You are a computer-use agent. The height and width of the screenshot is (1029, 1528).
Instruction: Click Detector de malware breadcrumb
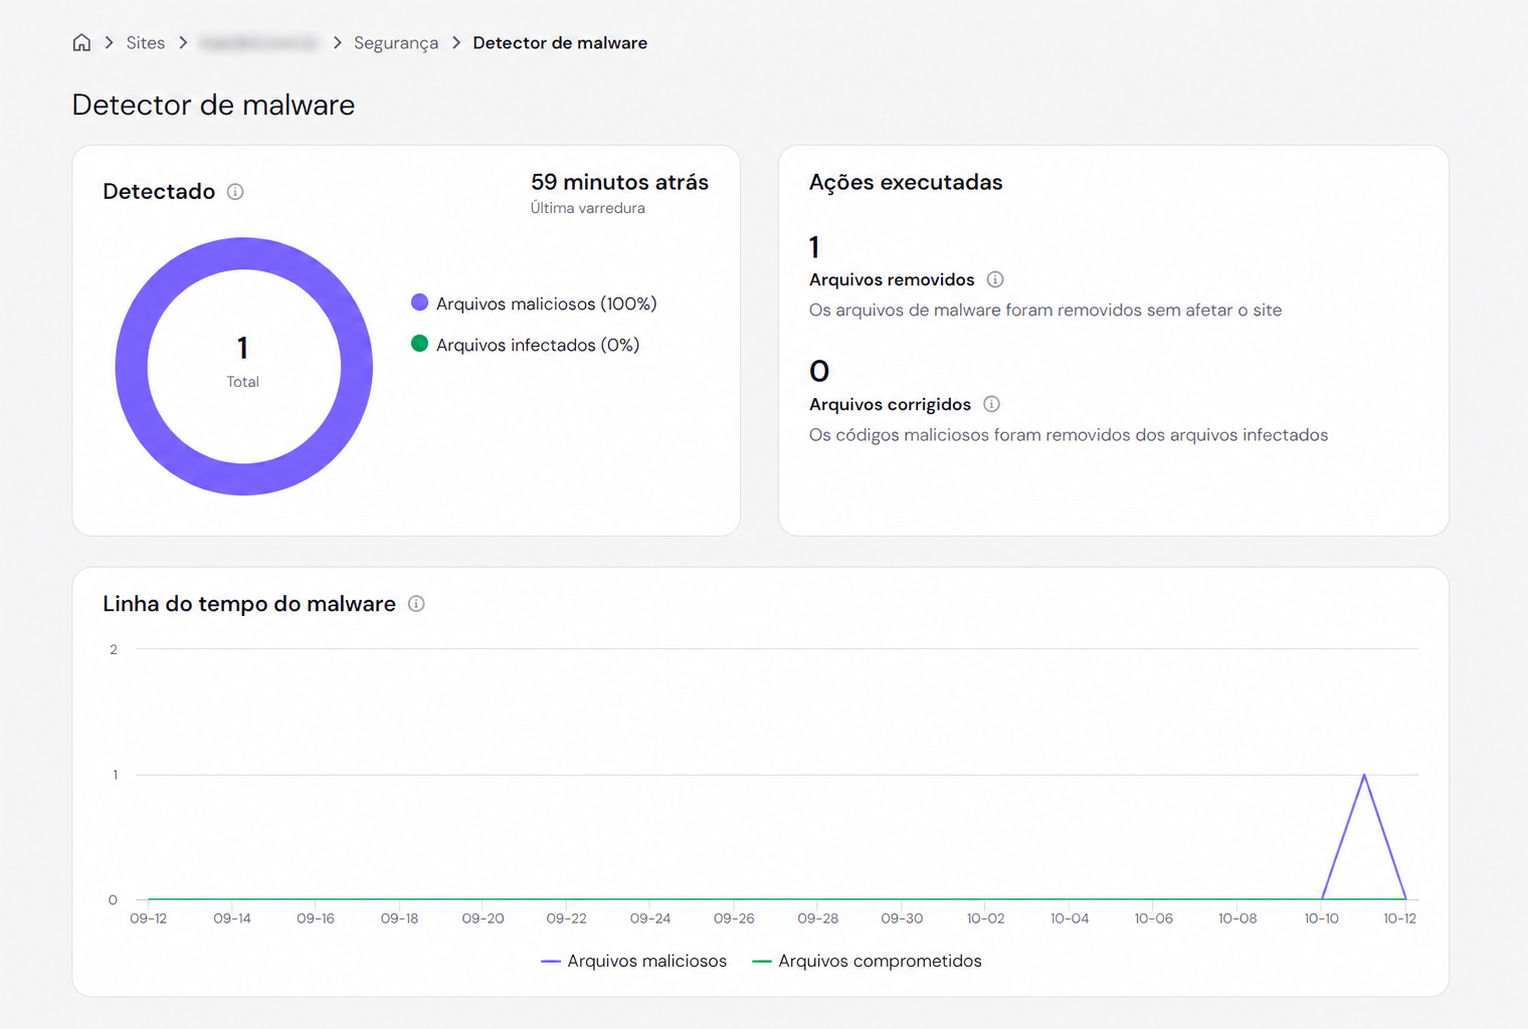pos(560,43)
